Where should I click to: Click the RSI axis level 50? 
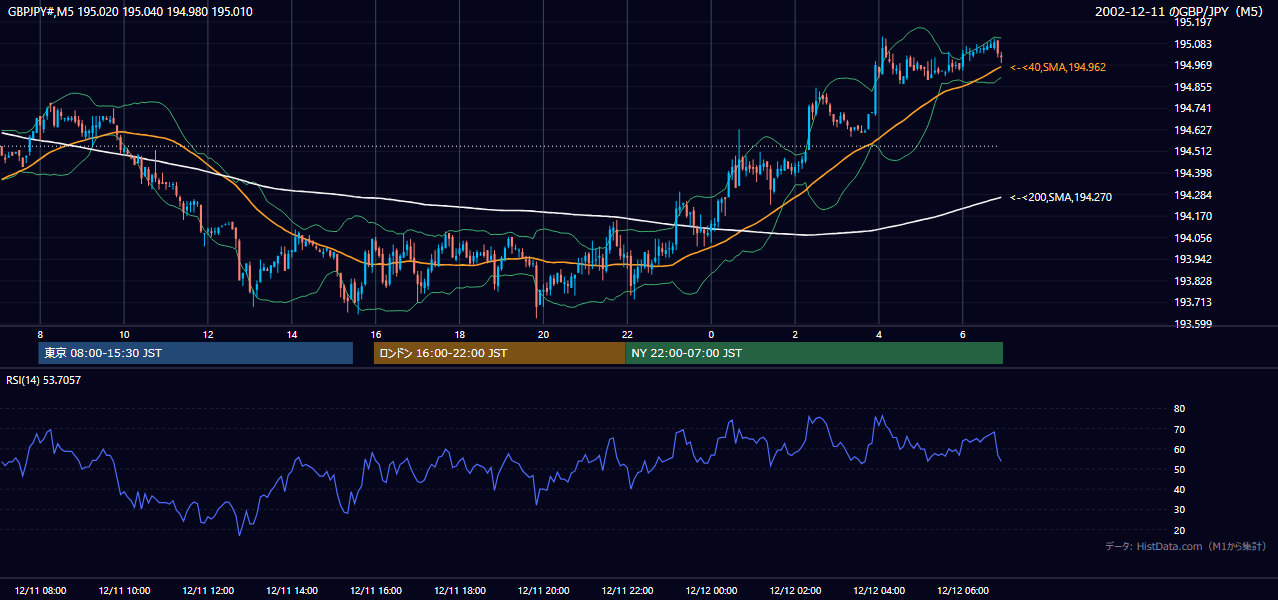1179,469
